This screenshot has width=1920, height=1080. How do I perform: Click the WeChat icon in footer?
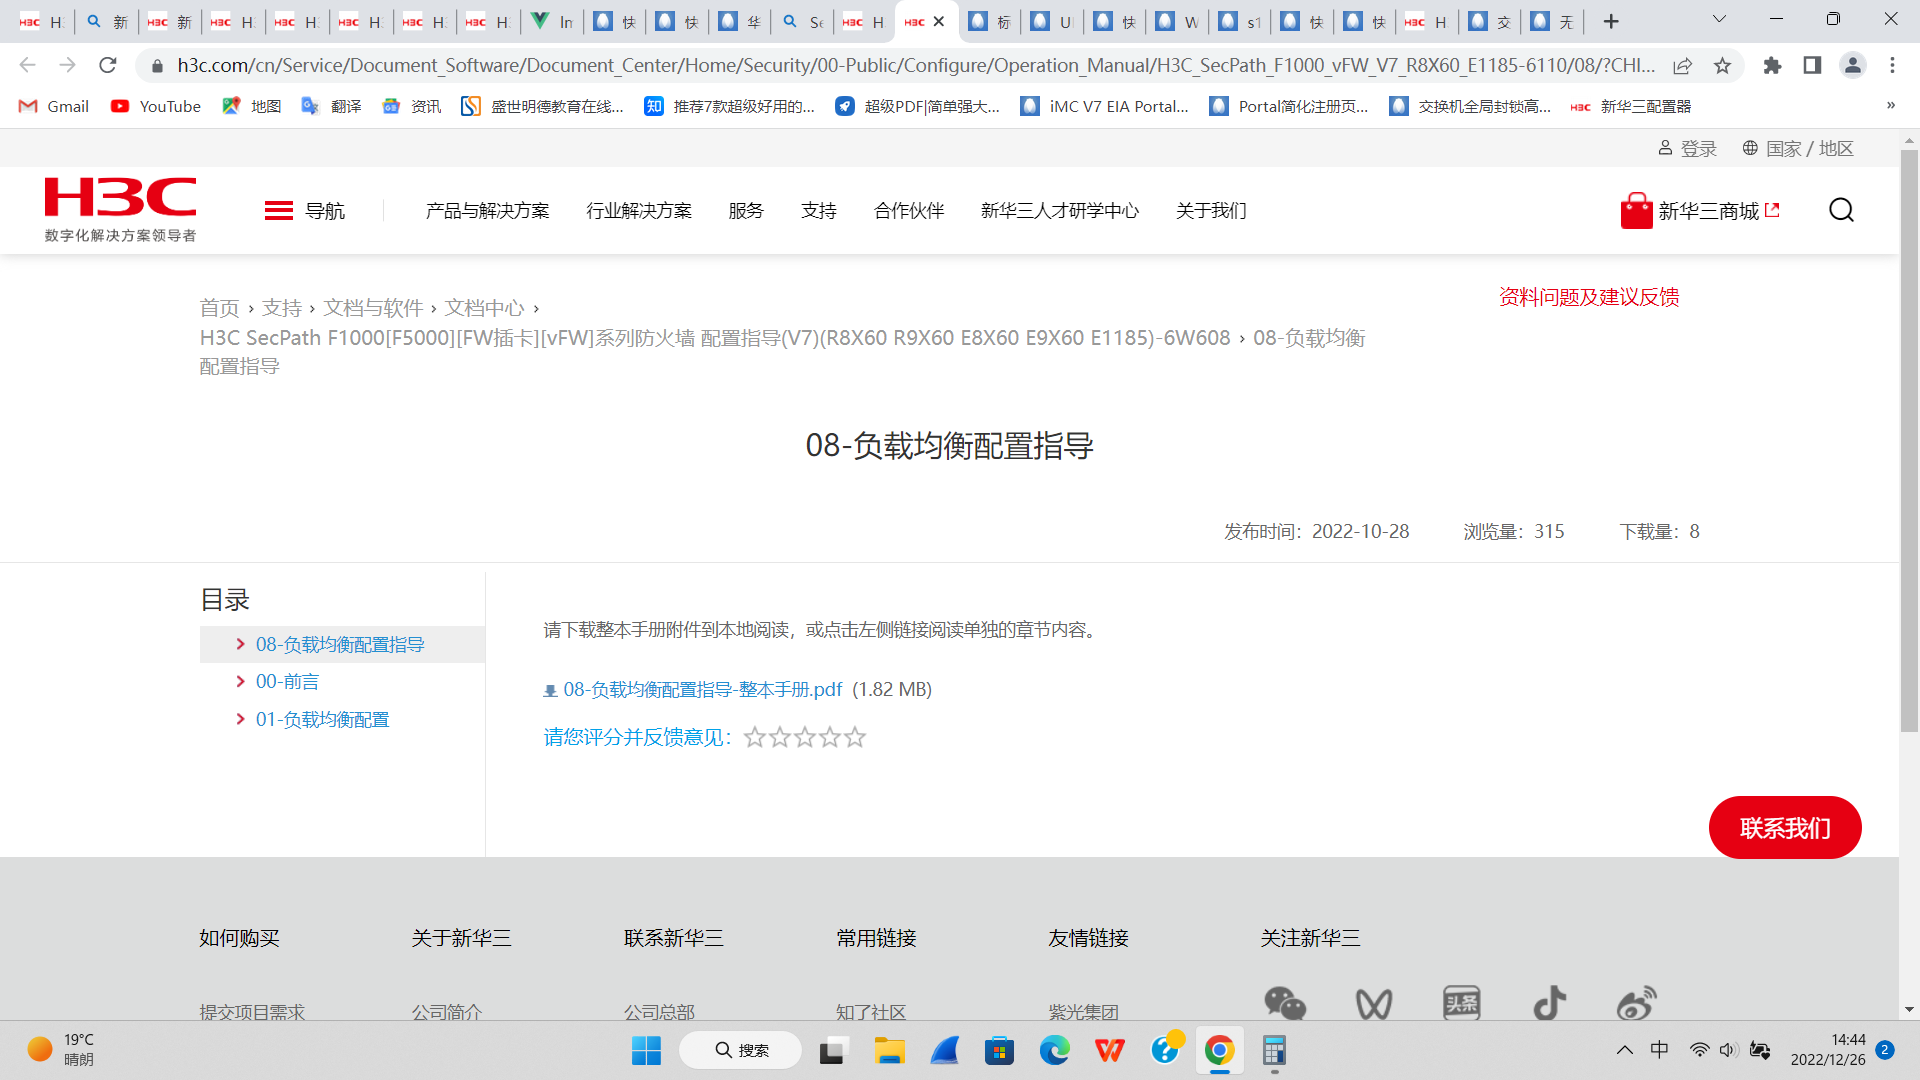(1284, 1003)
